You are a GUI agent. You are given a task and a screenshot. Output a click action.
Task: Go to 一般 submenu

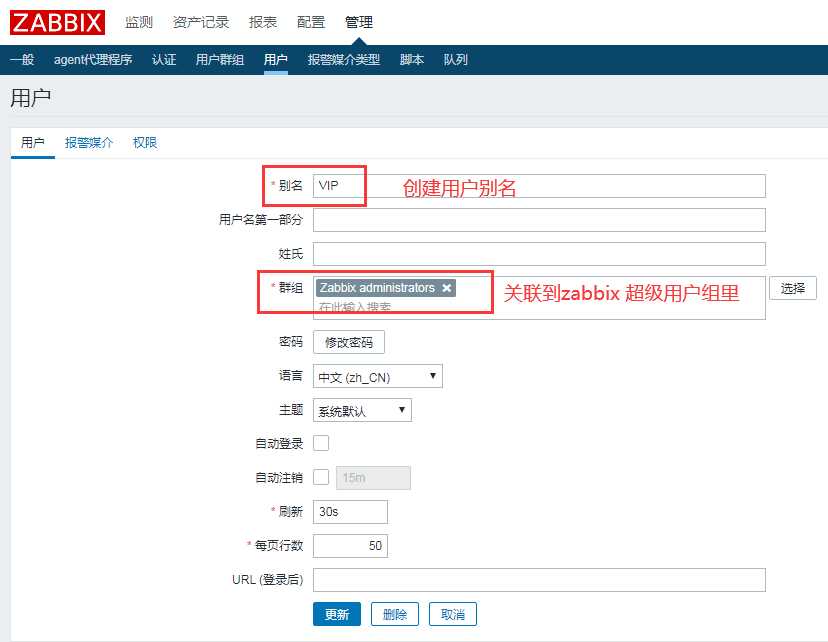[x=22, y=60]
